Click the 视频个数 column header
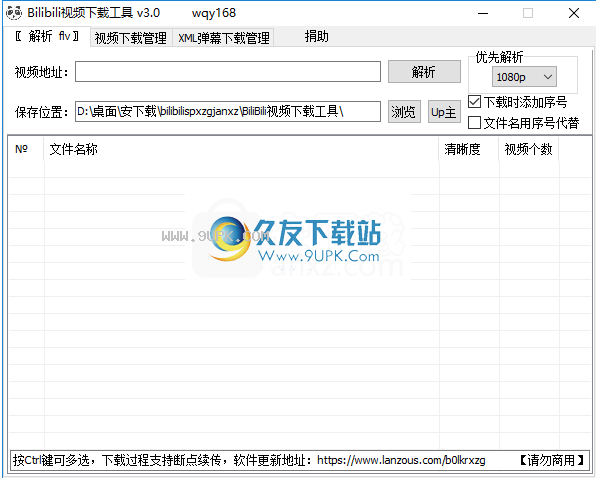 tap(529, 149)
